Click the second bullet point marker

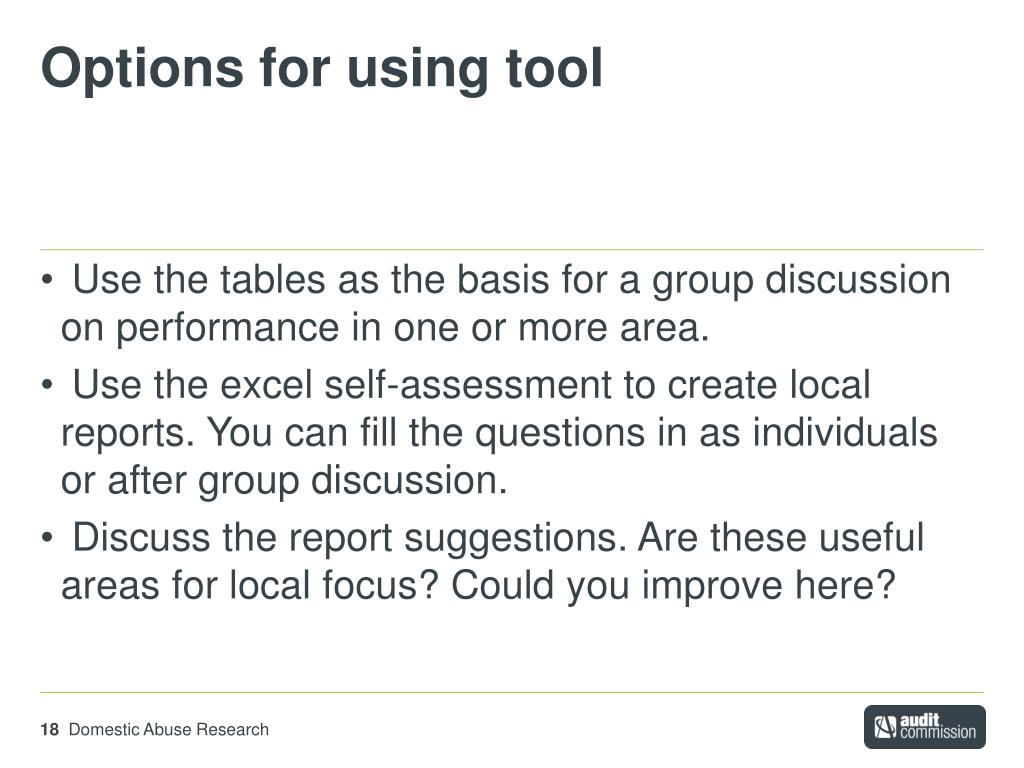coord(46,385)
